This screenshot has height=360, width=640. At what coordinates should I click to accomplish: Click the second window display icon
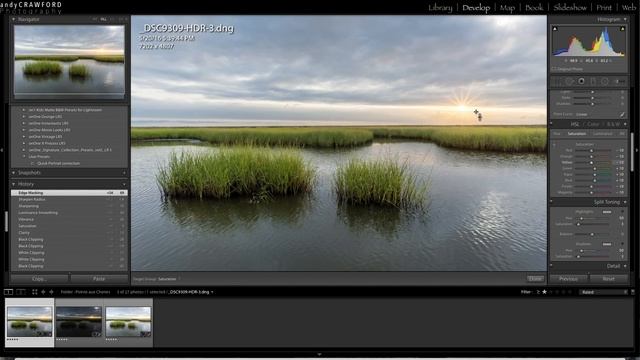pos(21,292)
